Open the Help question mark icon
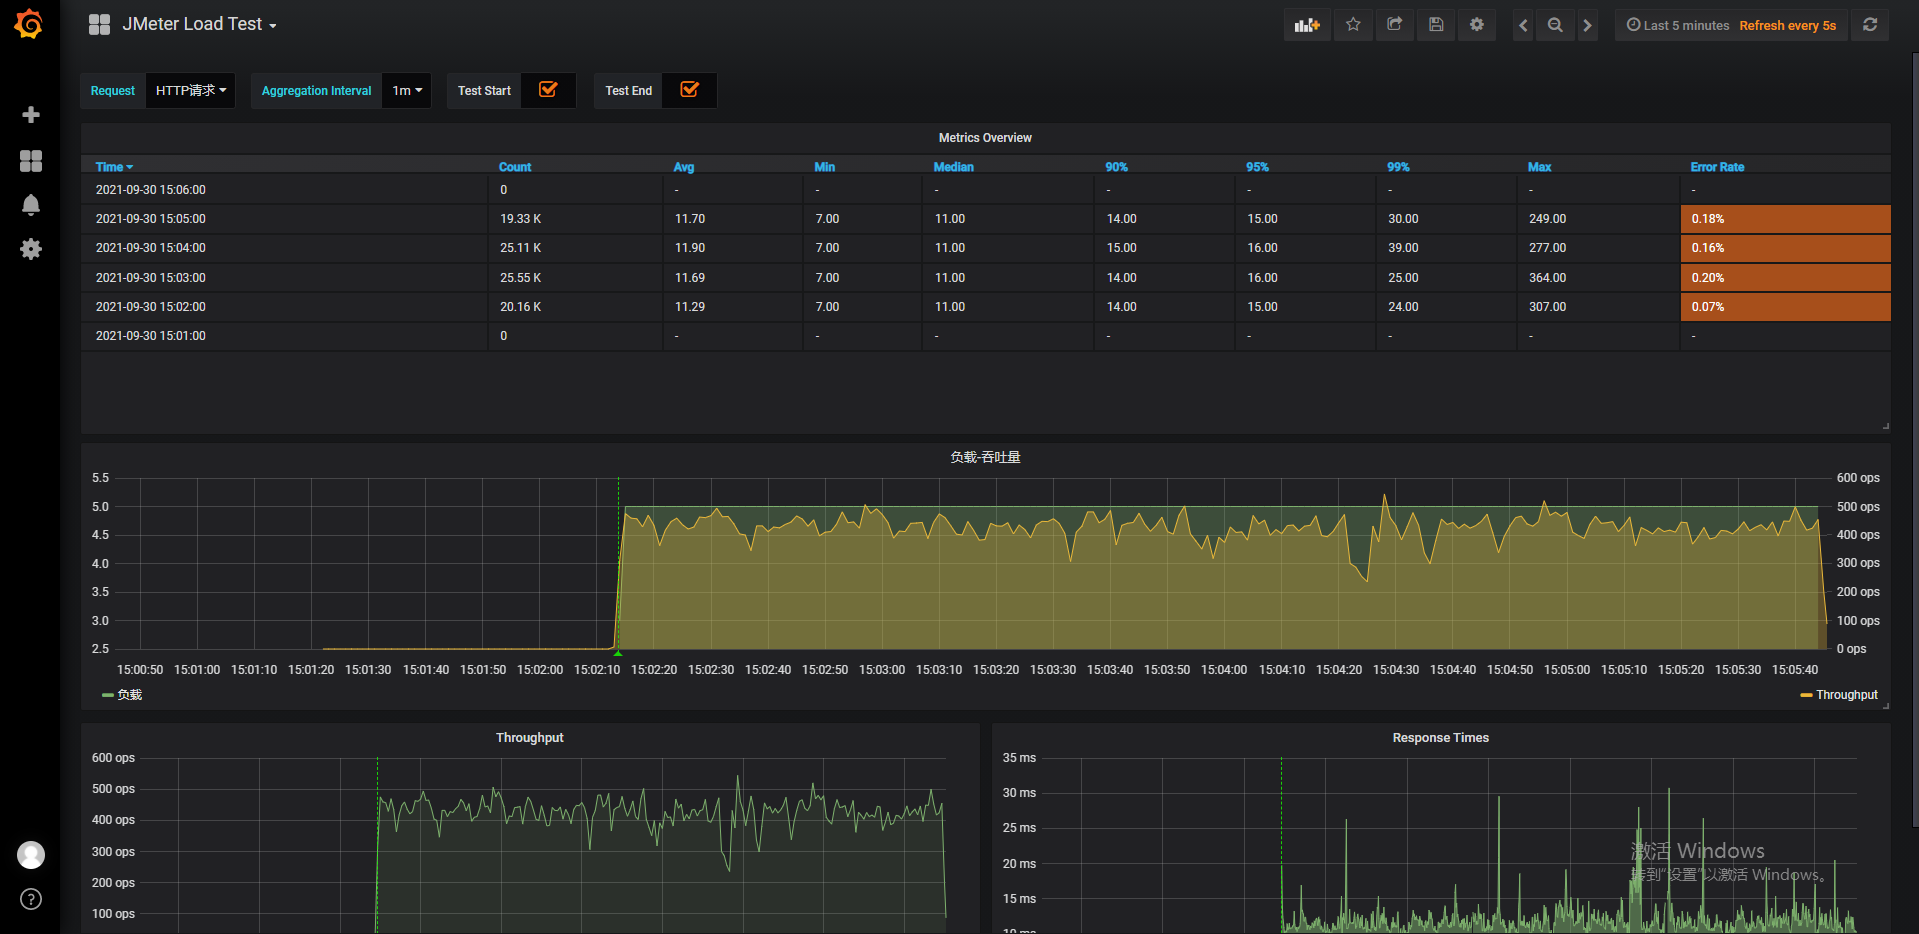The width and height of the screenshot is (1919, 934). [31, 899]
